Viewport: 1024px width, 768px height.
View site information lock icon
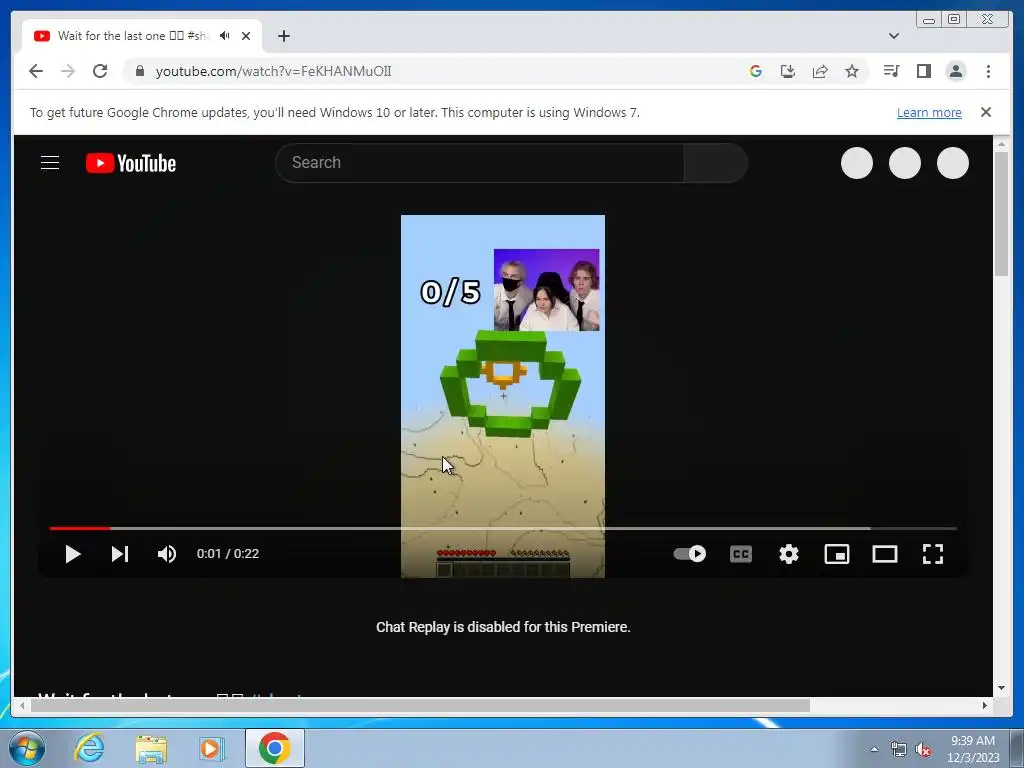[x=139, y=71]
